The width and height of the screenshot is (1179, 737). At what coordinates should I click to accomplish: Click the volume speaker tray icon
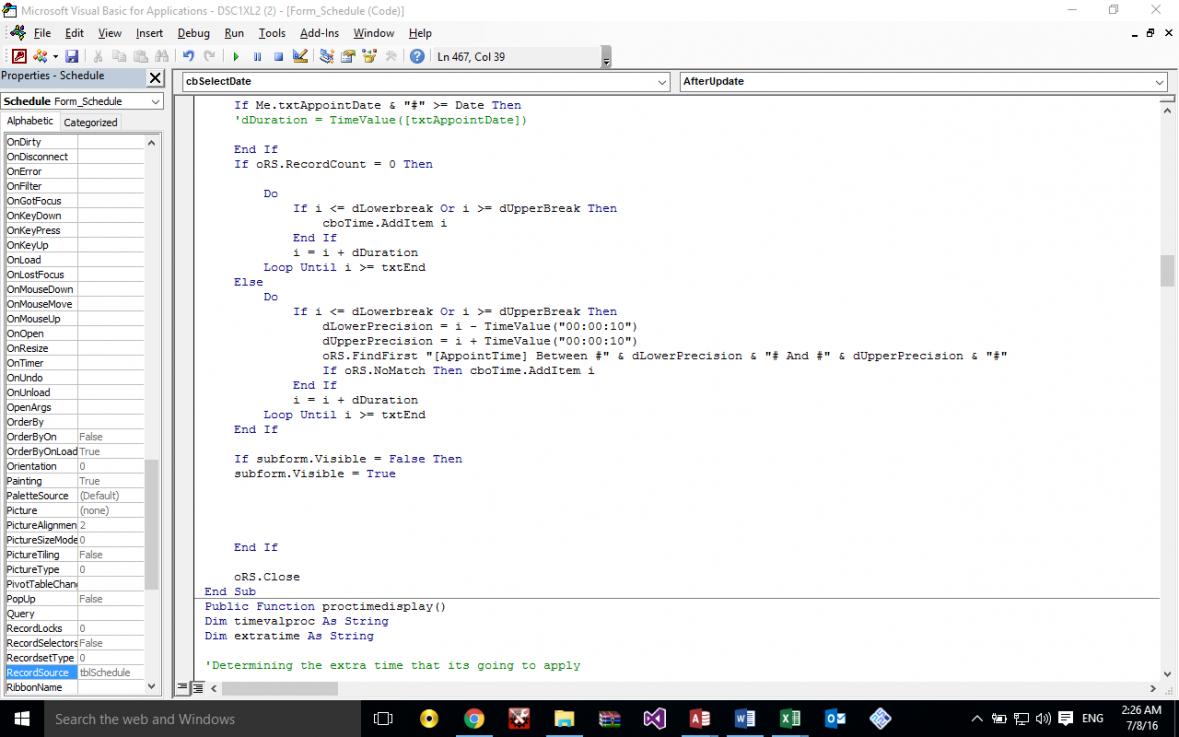click(1043, 718)
